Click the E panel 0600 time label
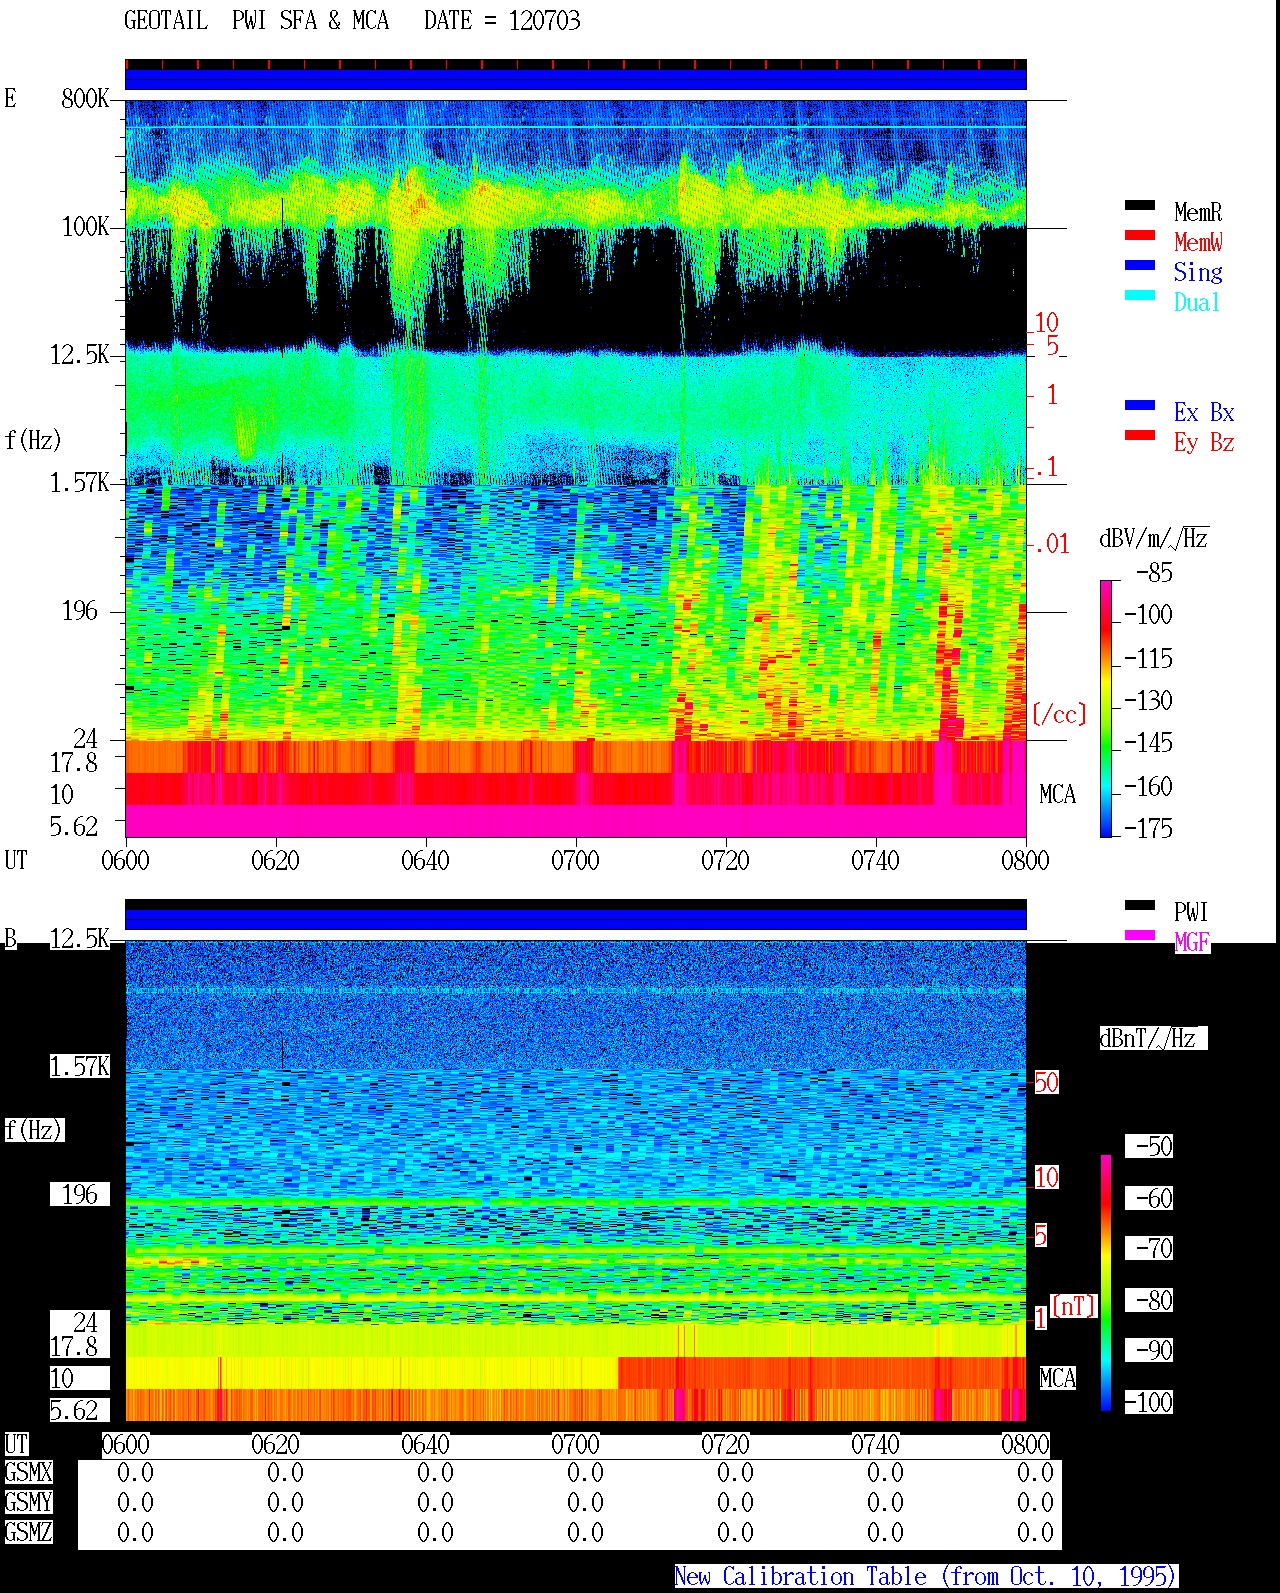 [x=125, y=860]
